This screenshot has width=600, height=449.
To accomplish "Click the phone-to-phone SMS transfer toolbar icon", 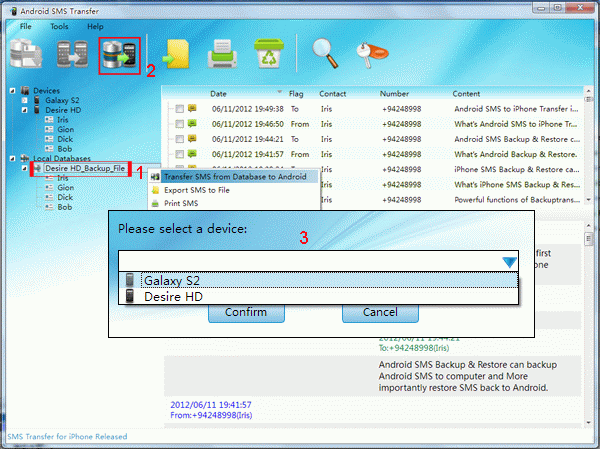I will point(72,54).
